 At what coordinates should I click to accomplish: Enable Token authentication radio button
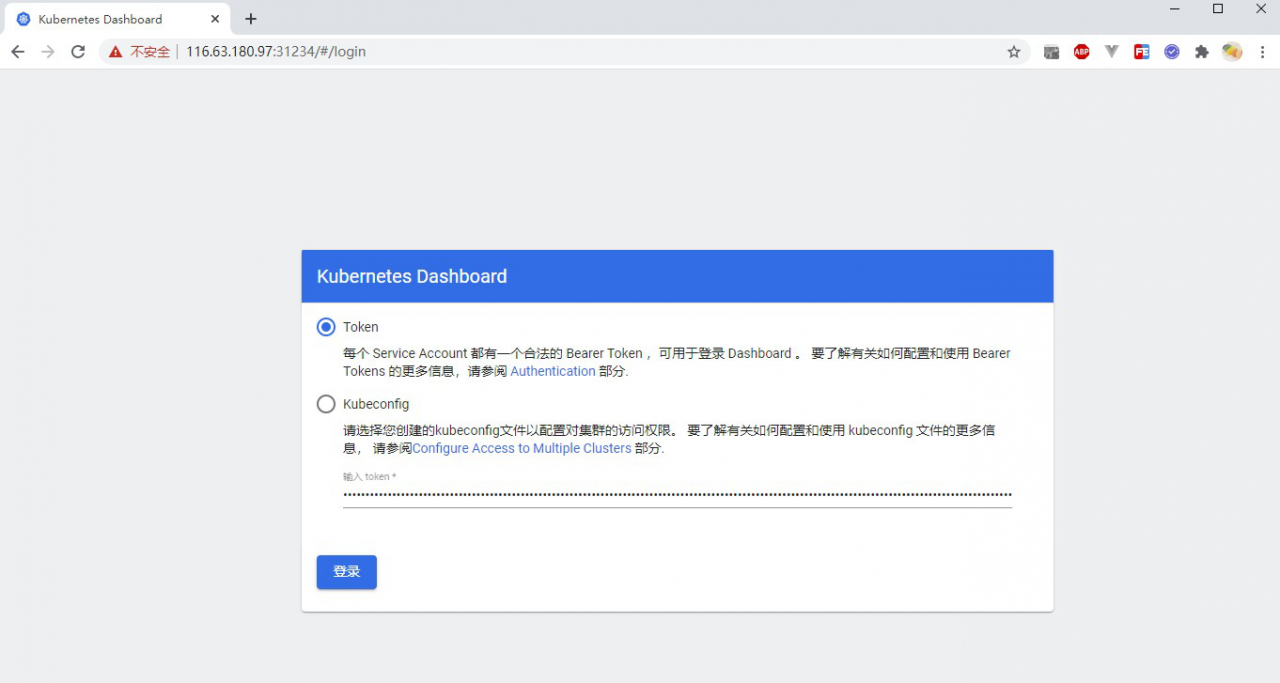click(x=325, y=327)
